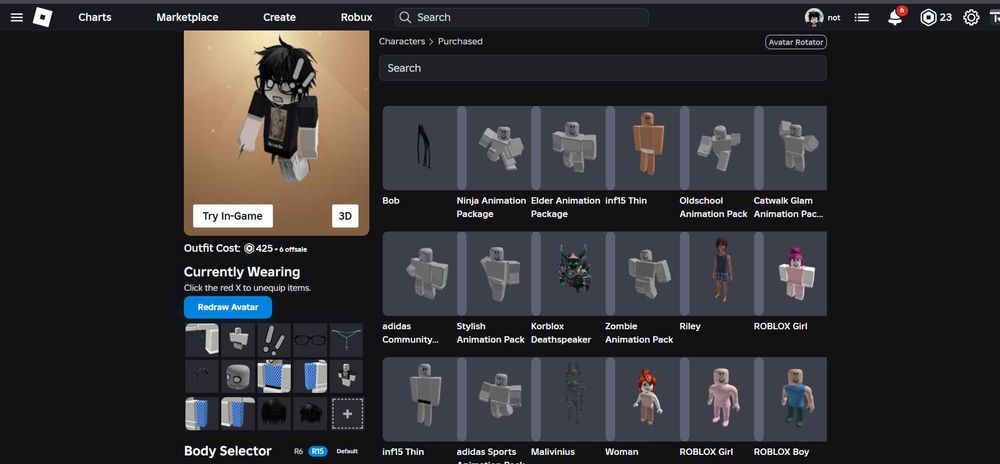Image resolution: width=1000 pixels, height=464 pixels.
Task: Focus the purchased items Search field
Action: (603, 68)
